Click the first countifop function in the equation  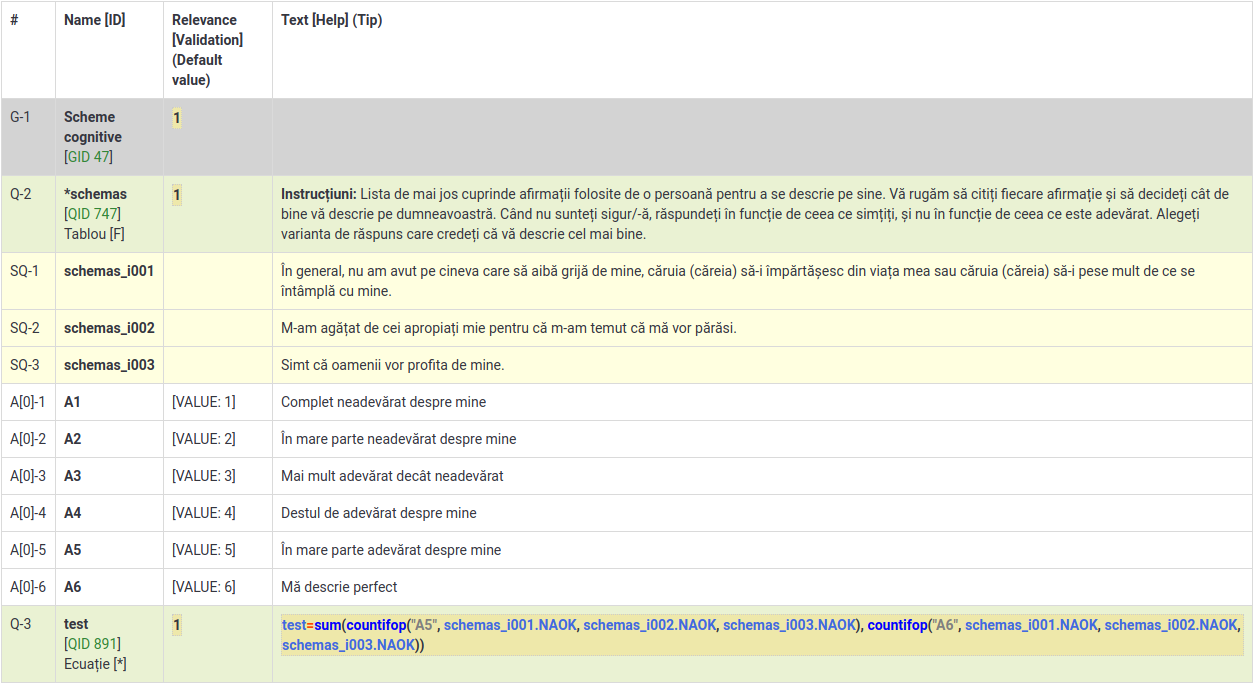pyautogui.click(x=377, y=625)
